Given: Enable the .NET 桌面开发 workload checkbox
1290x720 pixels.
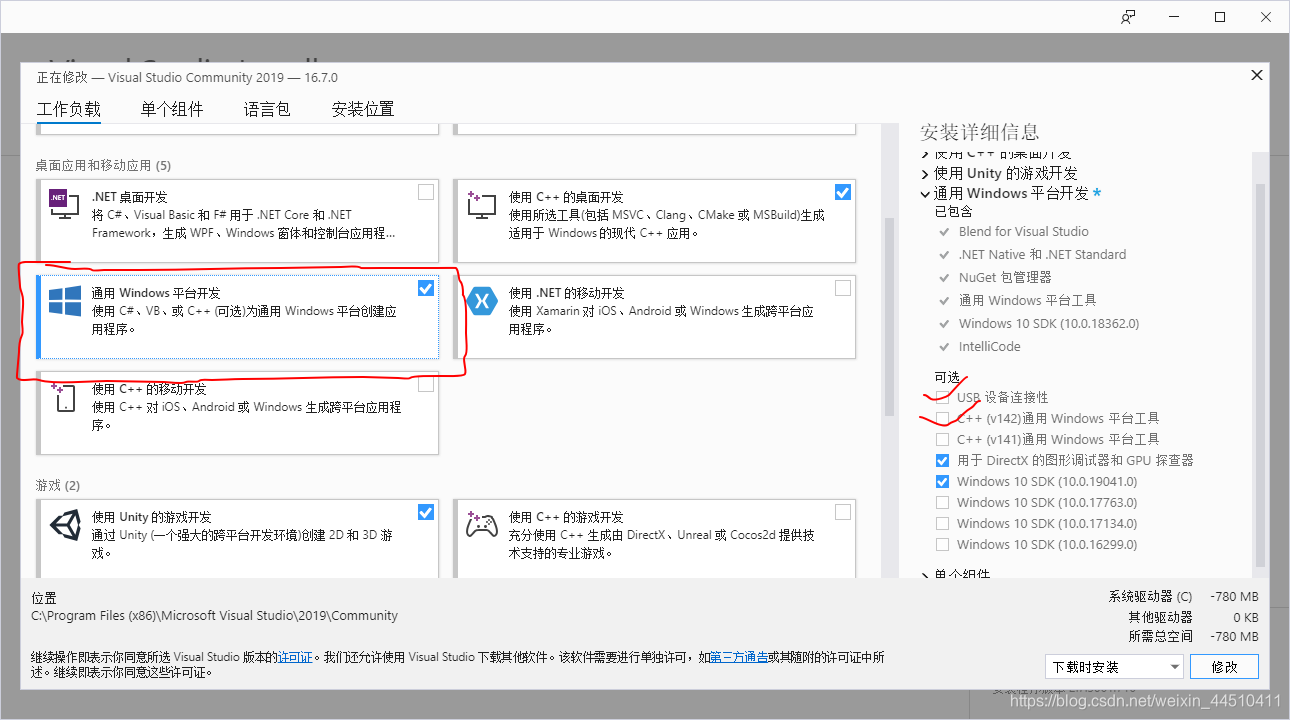Looking at the screenshot, I should coord(426,192).
